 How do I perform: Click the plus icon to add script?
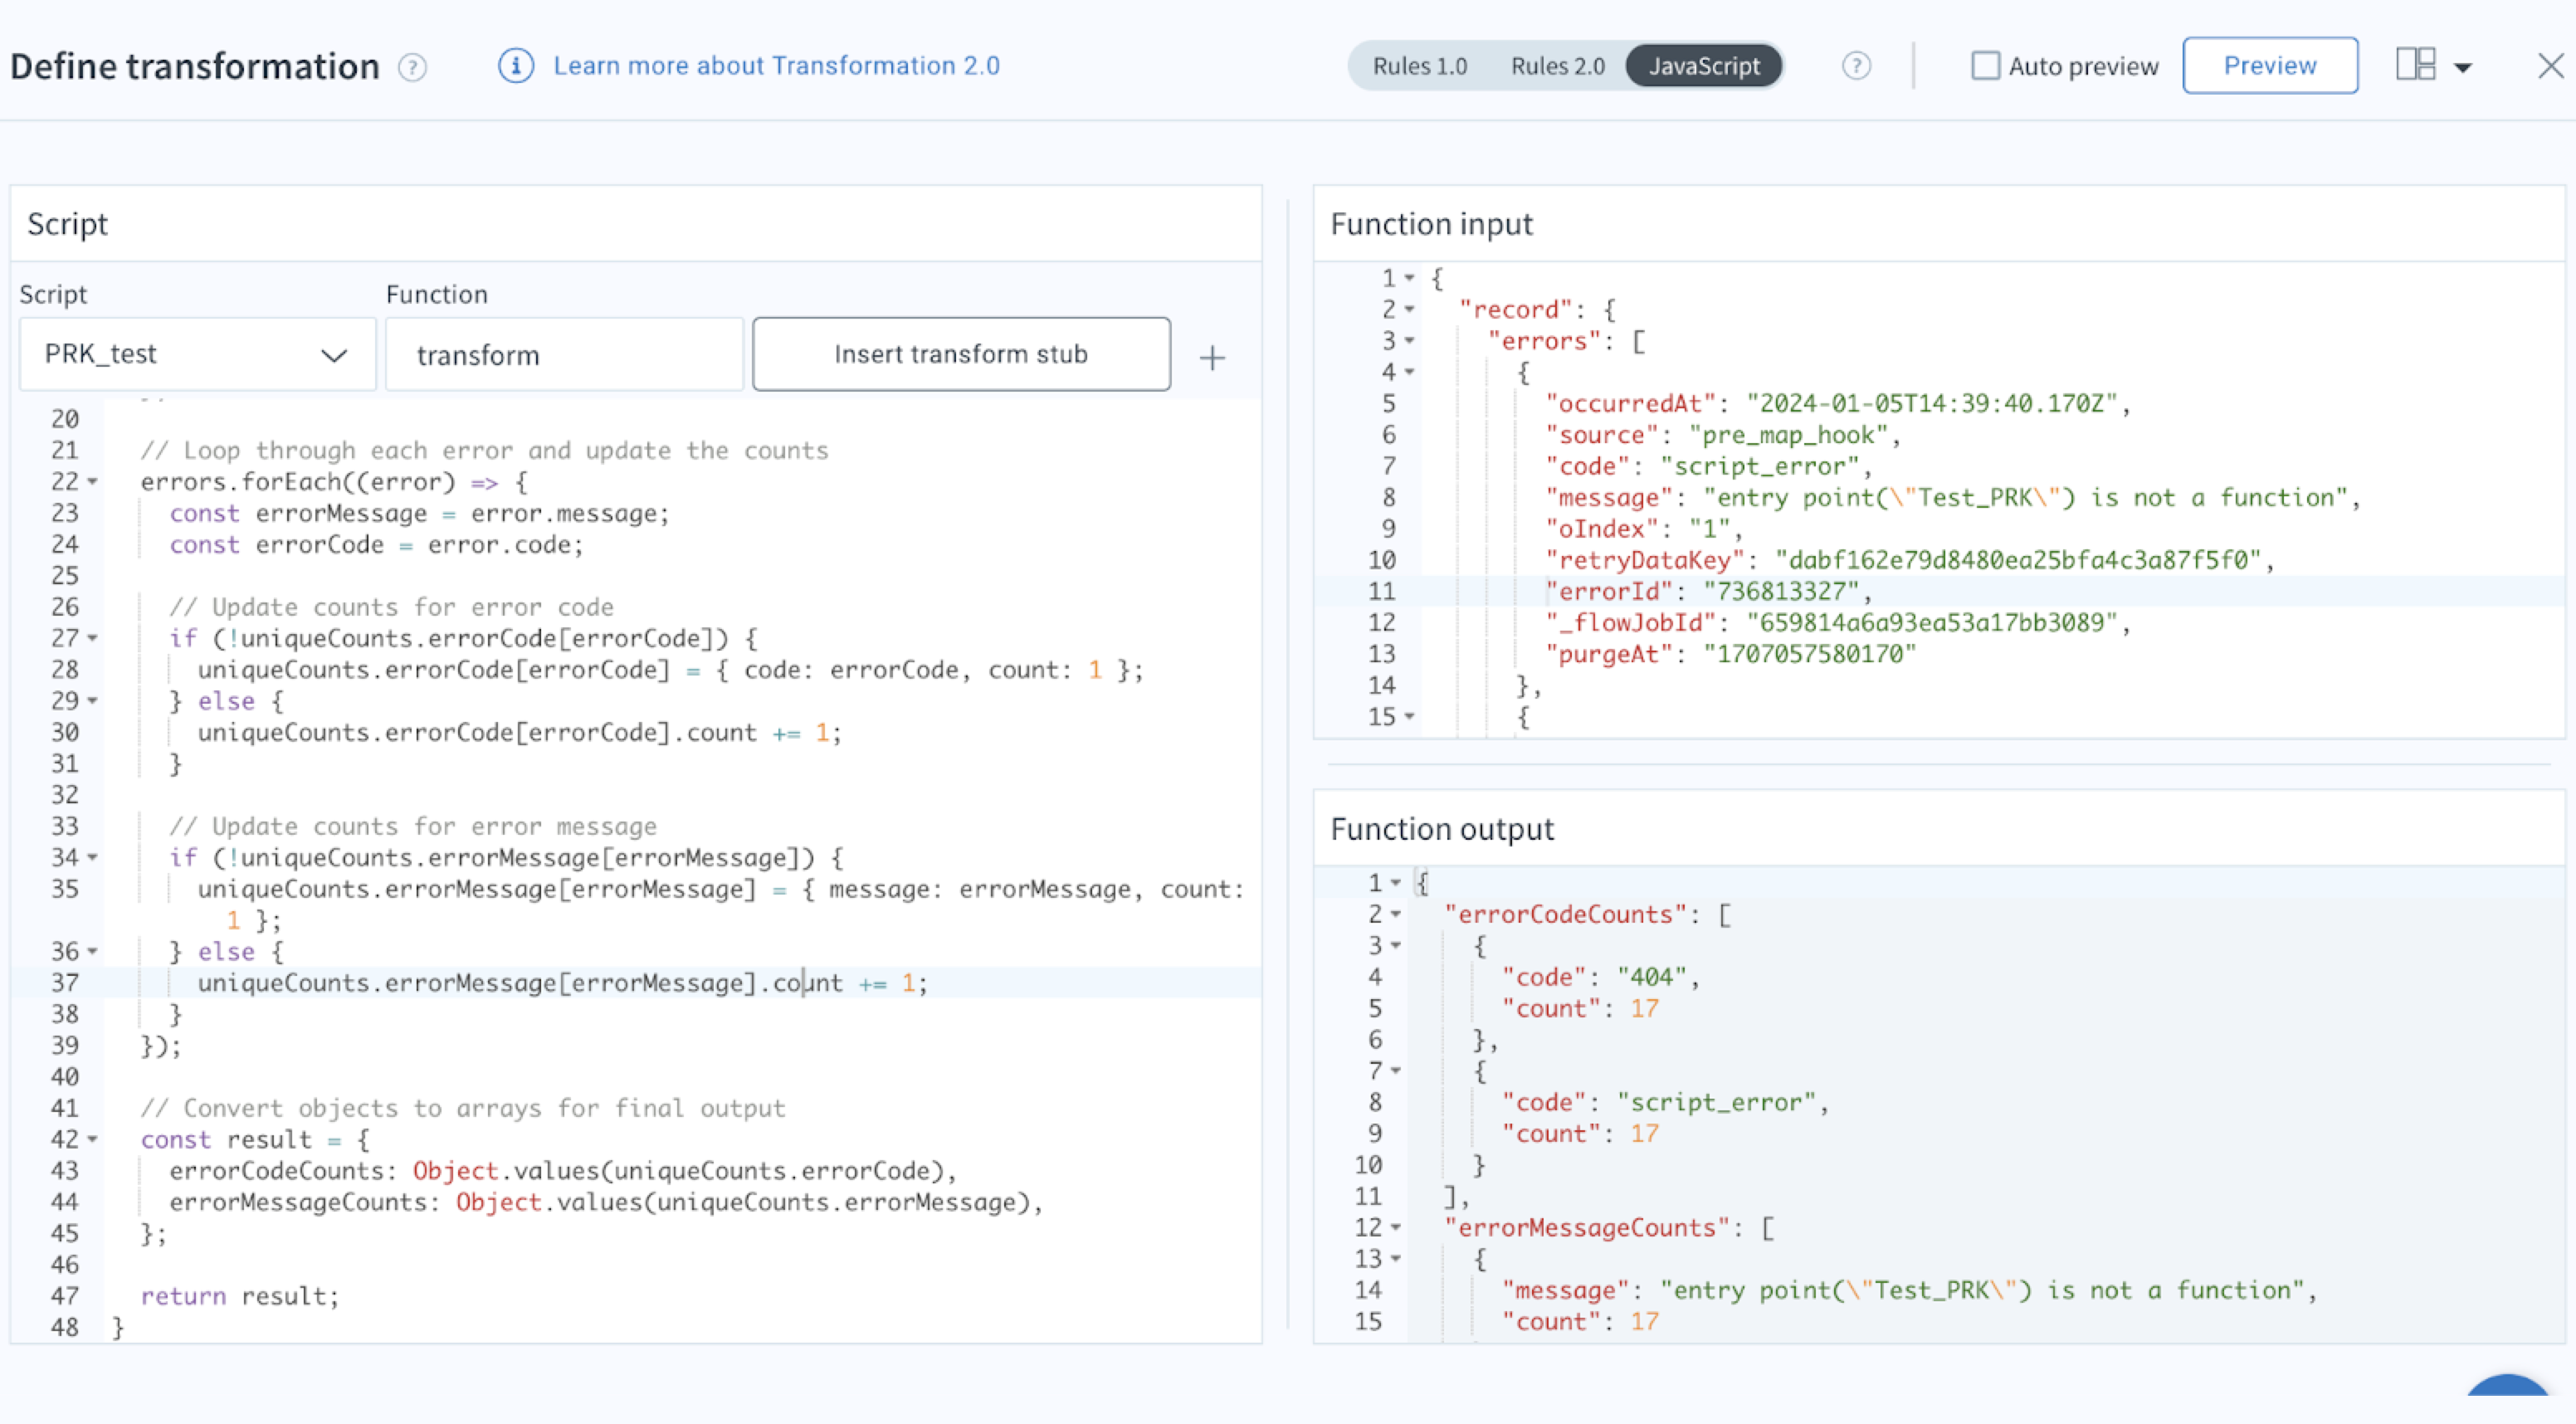[1212, 357]
